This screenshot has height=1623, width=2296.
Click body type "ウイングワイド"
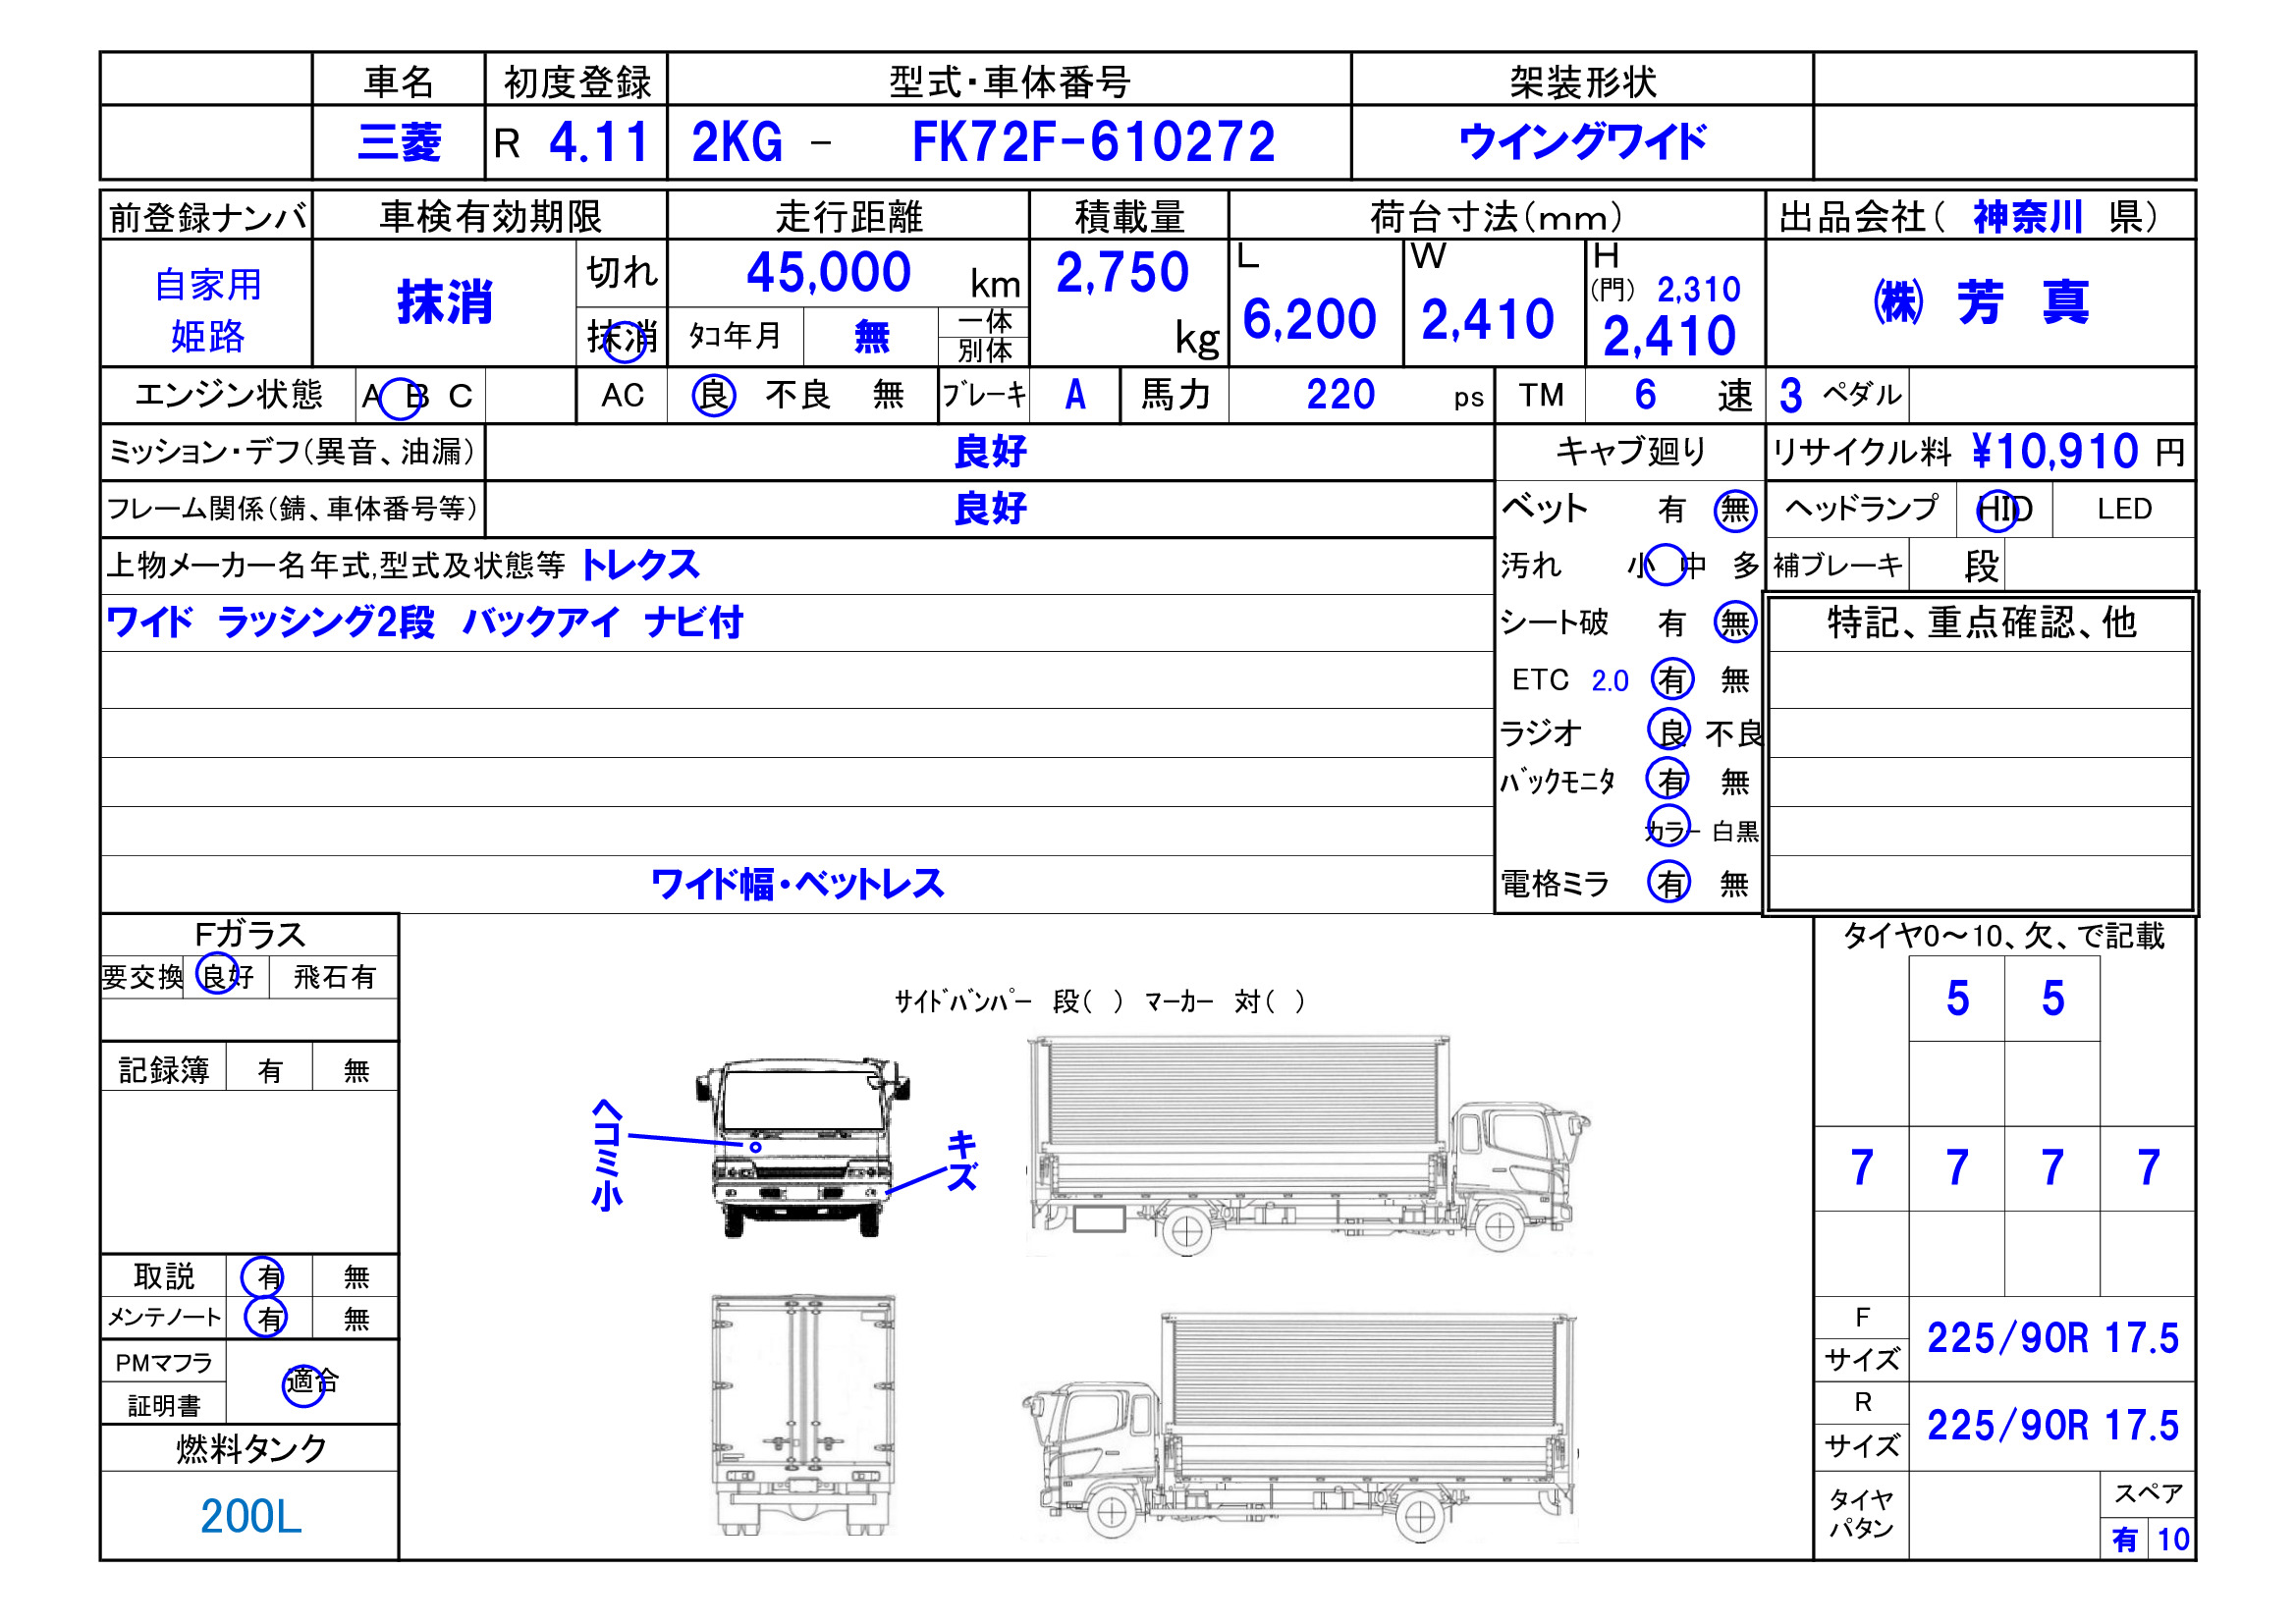1582,141
